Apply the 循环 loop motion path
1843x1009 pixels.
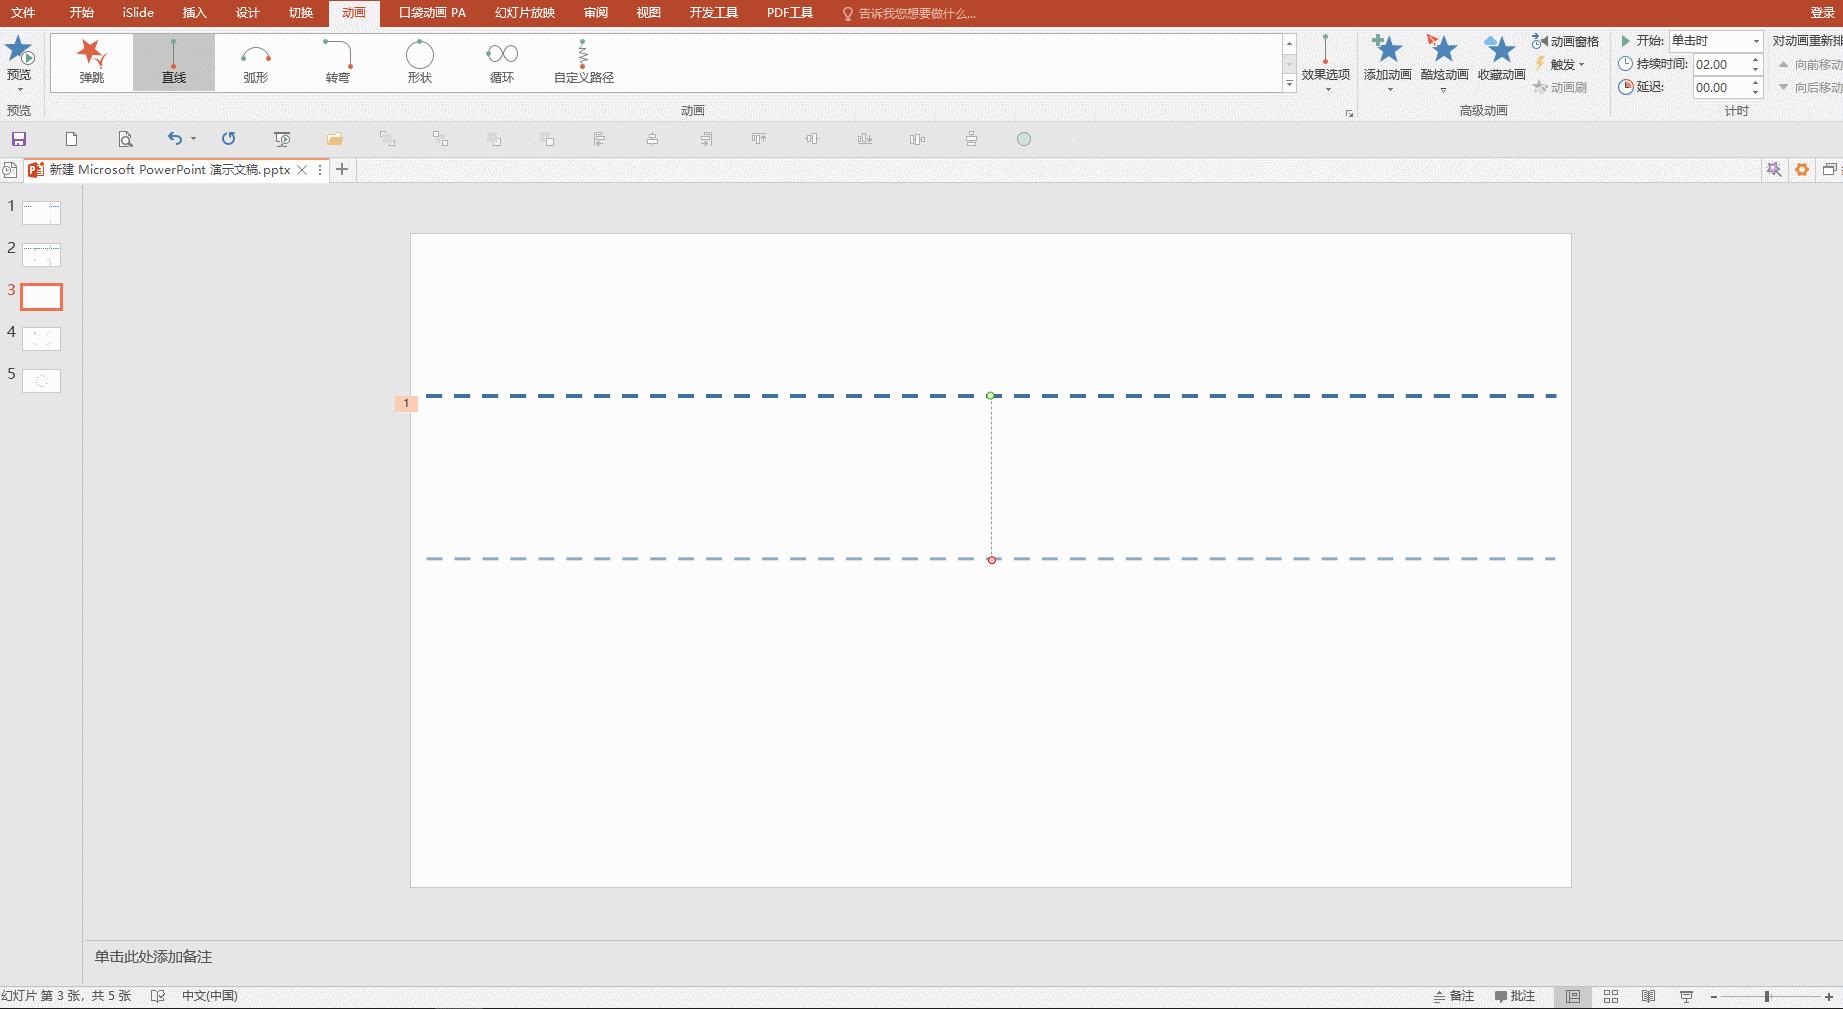click(x=502, y=62)
